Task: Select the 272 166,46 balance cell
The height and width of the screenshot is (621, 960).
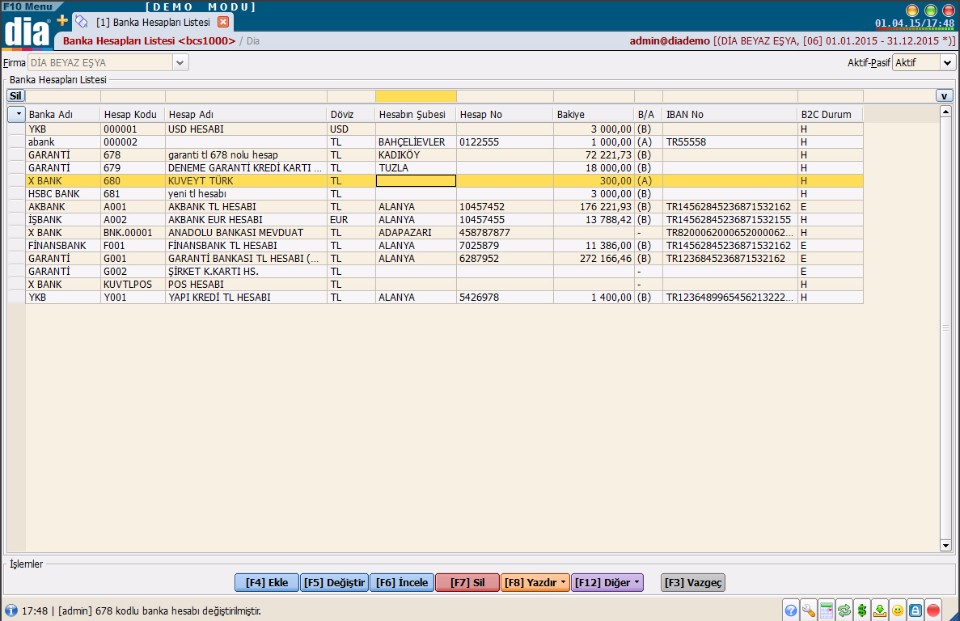Action: tap(593, 258)
